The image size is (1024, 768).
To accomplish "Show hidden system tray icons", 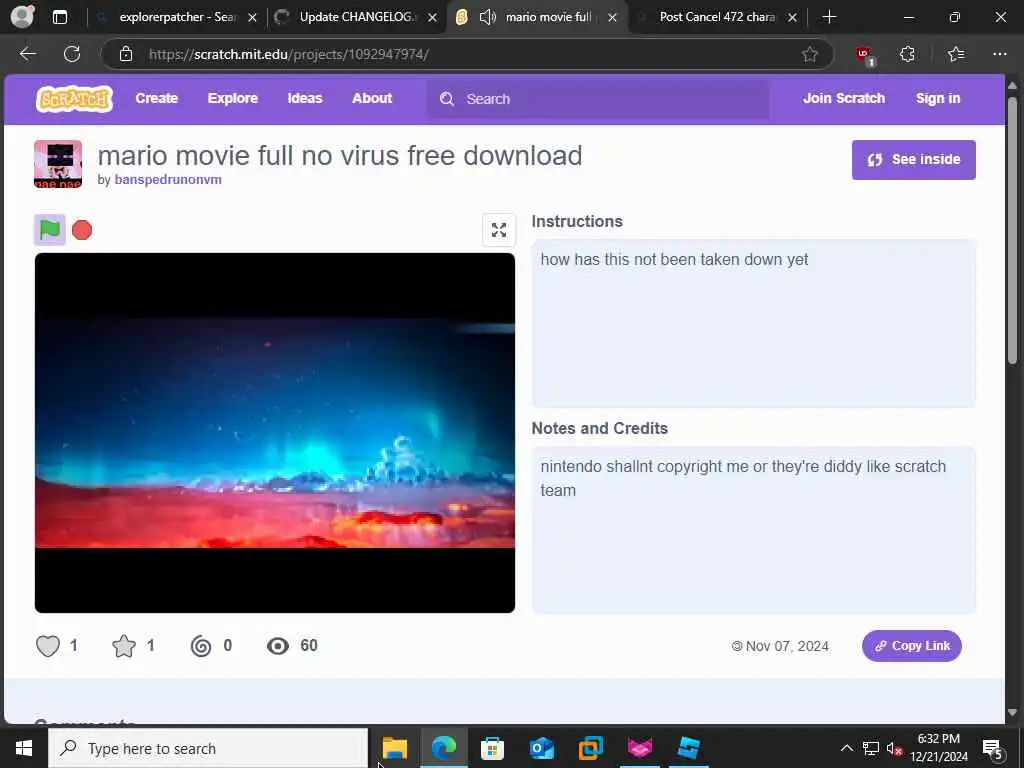I will 846,748.
